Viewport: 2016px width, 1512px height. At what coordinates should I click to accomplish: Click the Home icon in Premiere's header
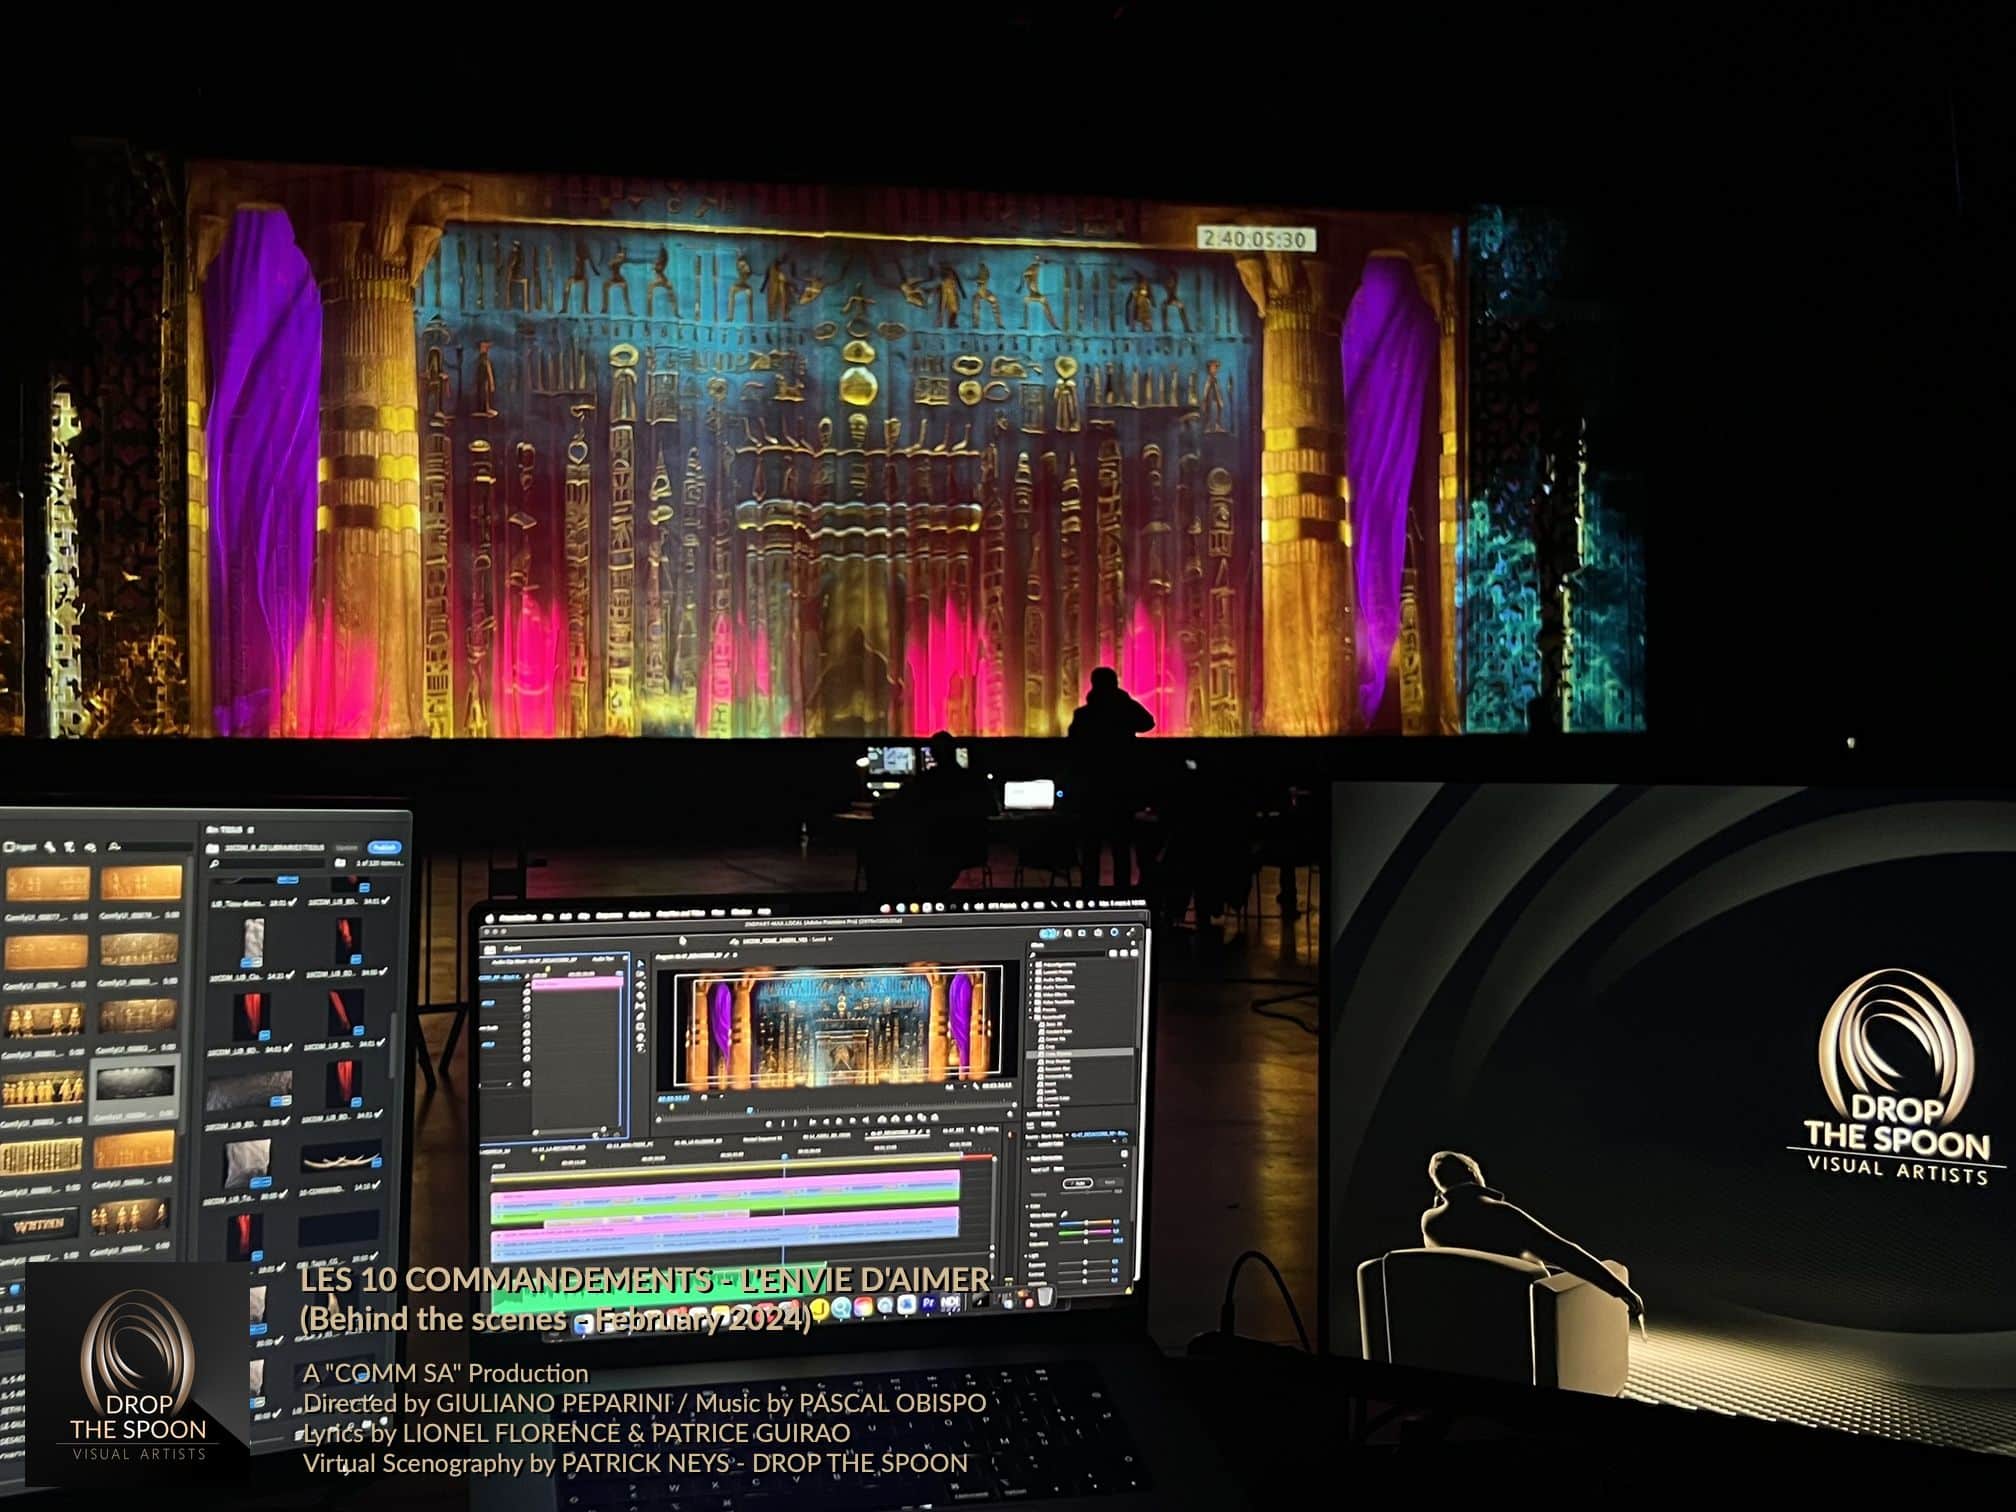[490, 950]
